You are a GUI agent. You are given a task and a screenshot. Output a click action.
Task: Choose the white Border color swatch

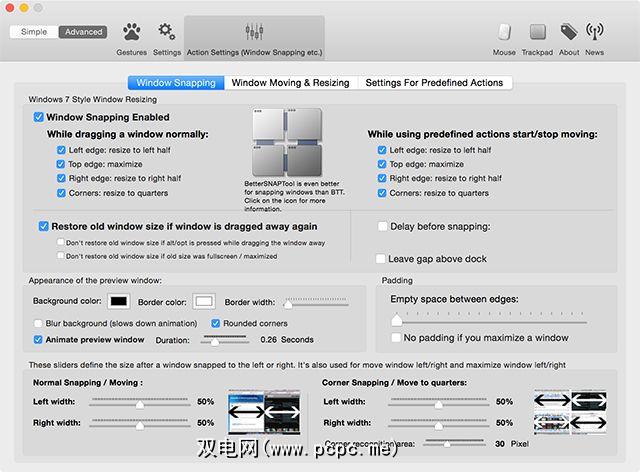204,301
